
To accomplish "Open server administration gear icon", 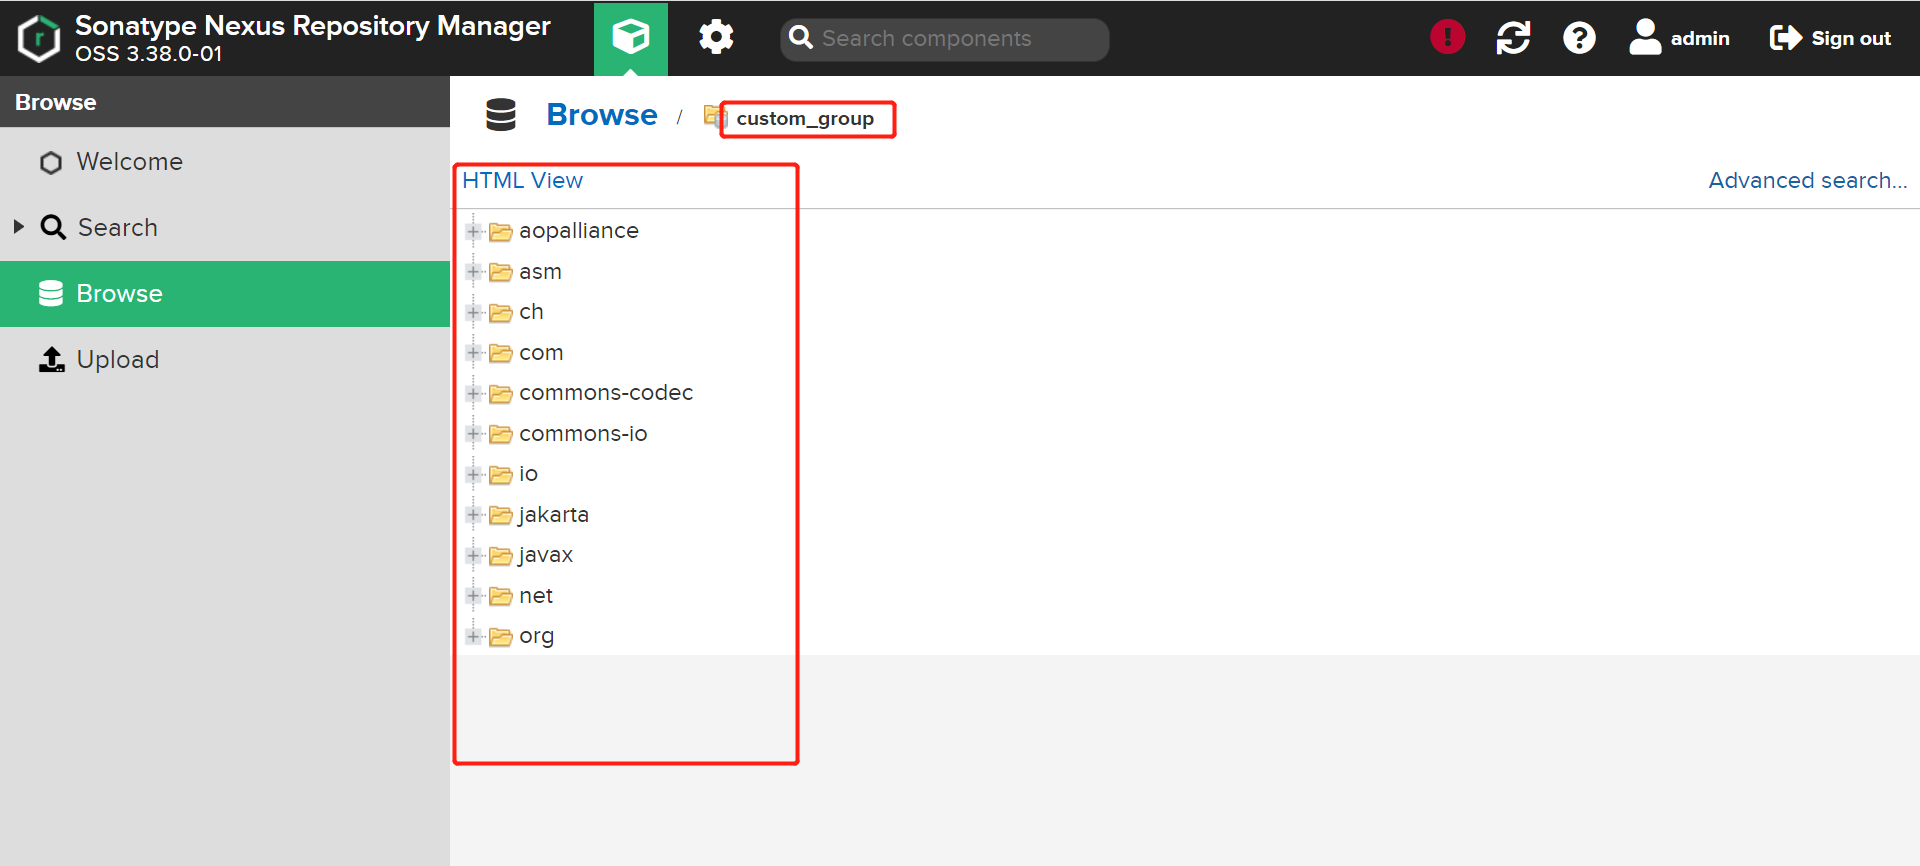I will pyautogui.click(x=716, y=38).
